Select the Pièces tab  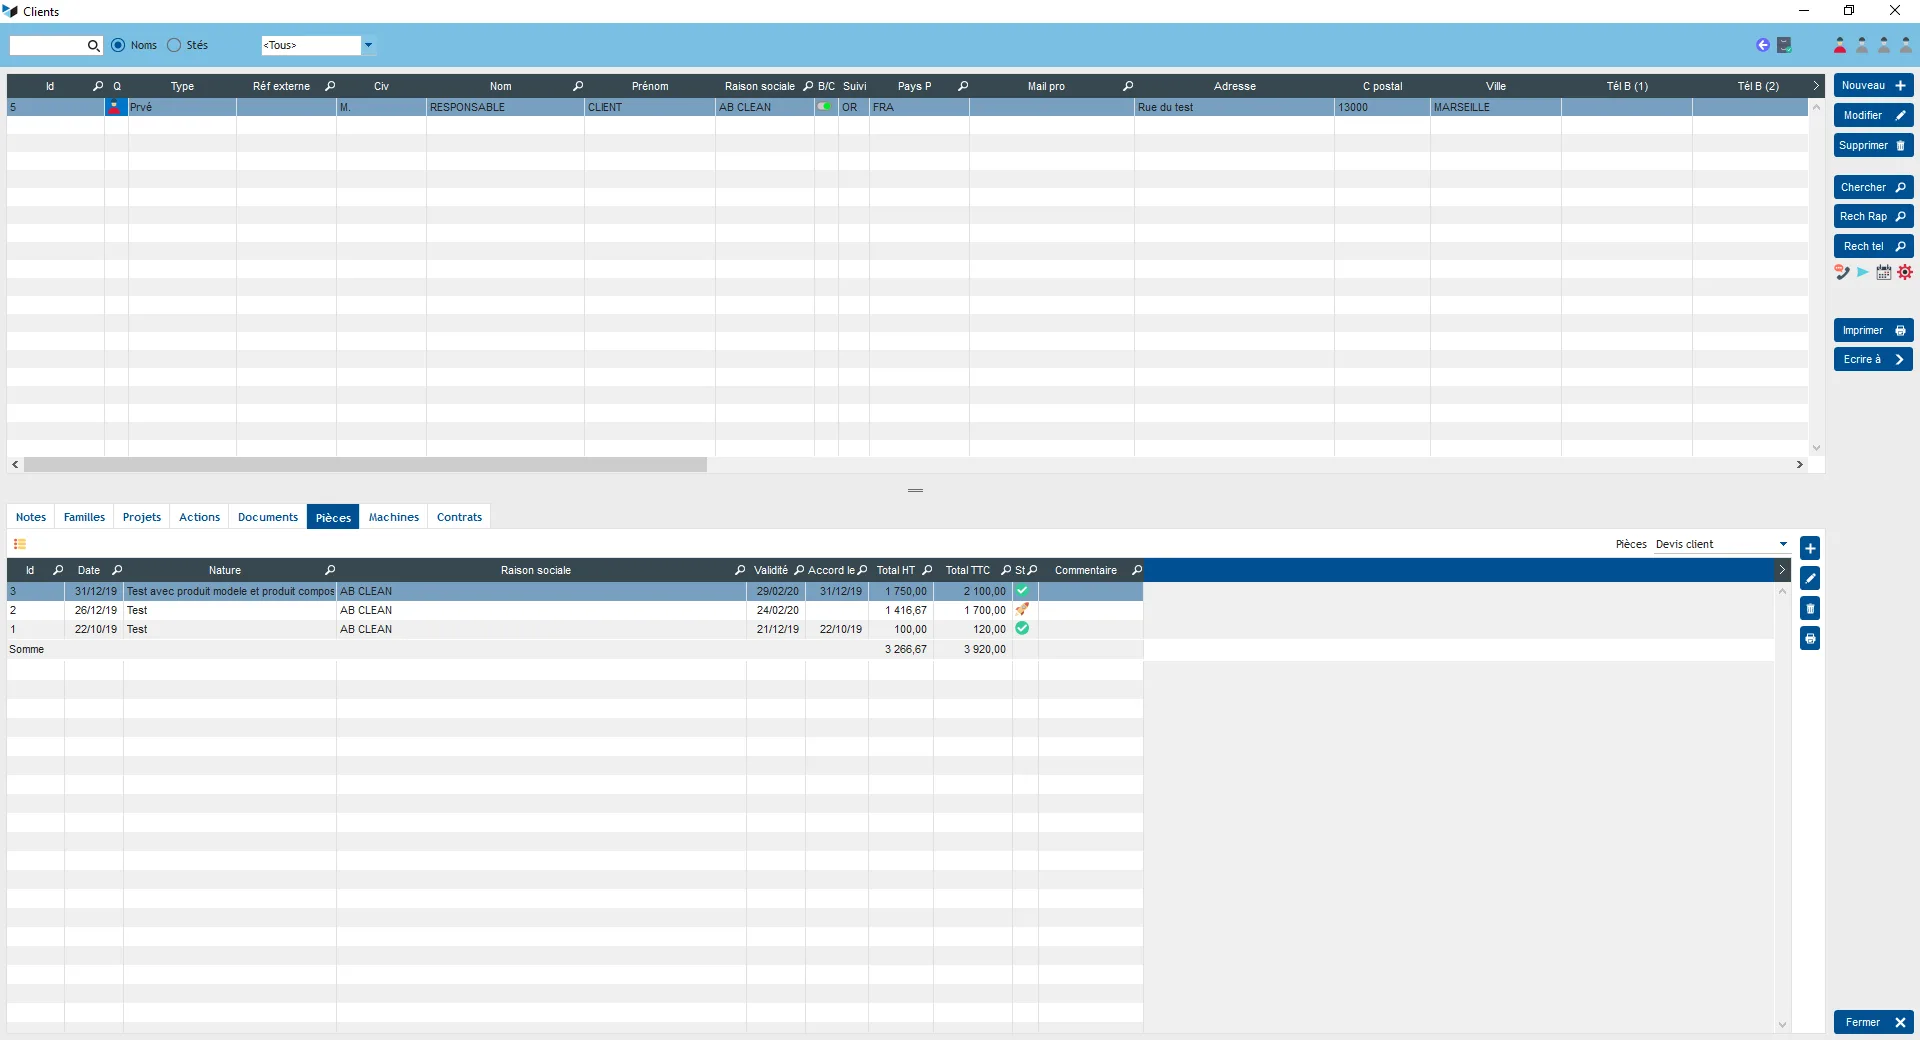(333, 517)
